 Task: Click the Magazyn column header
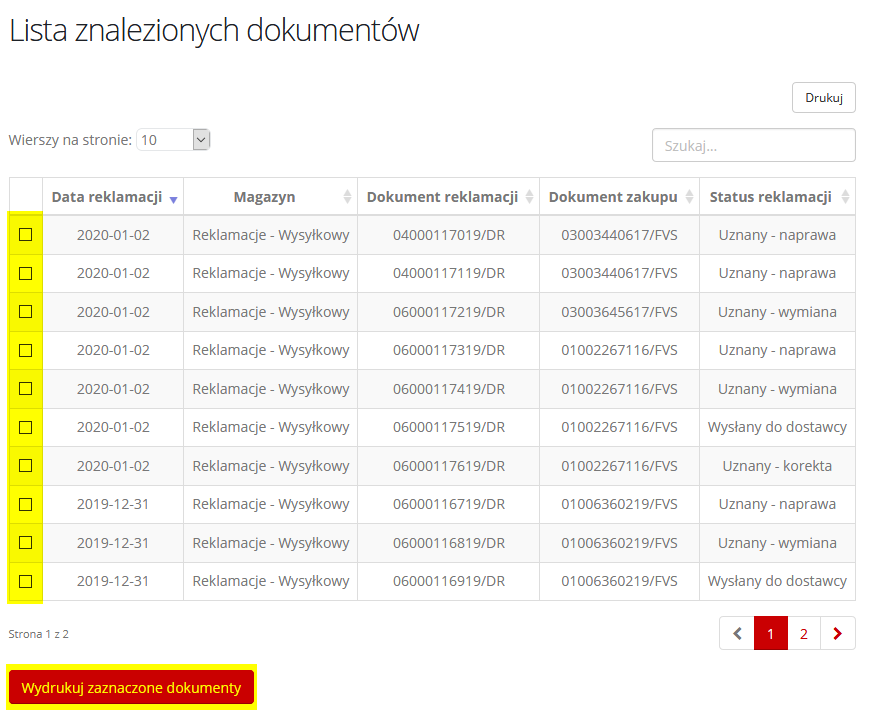coord(270,197)
